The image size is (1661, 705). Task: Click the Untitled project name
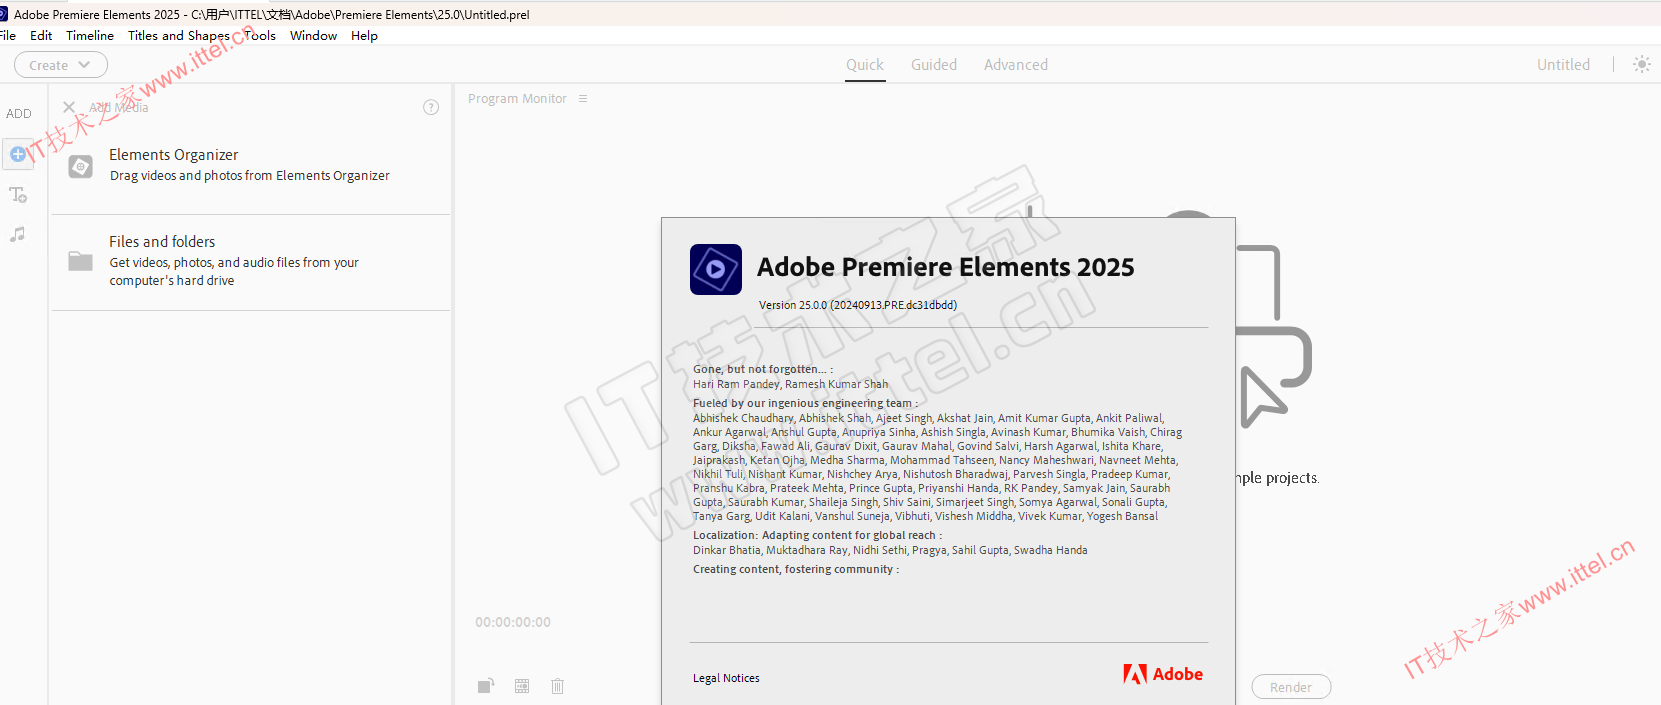pyautogui.click(x=1563, y=65)
